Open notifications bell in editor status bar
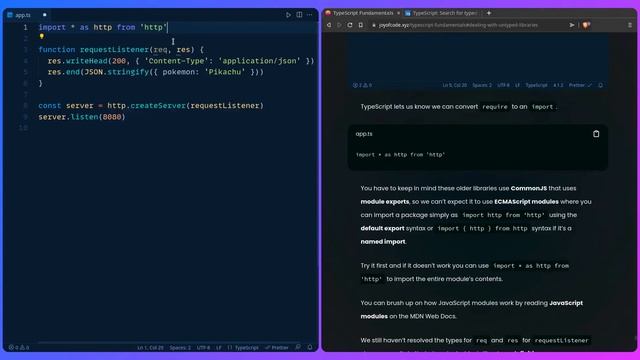 (310, 347)
